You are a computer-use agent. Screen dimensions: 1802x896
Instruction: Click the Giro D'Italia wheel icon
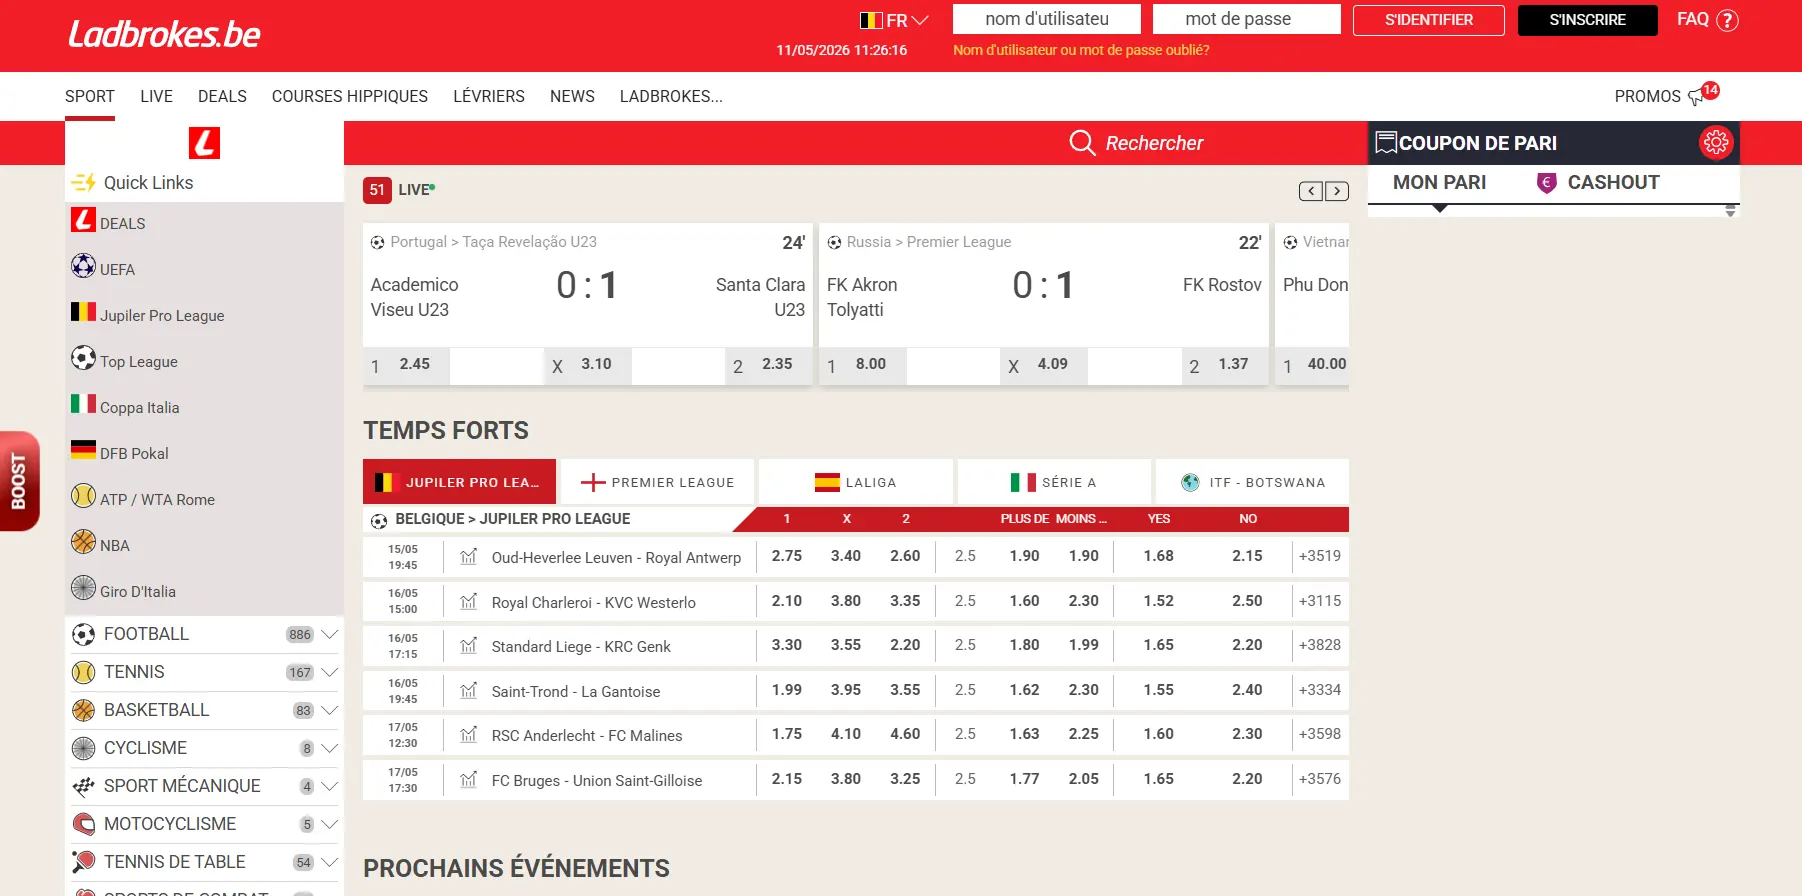point(83,588)
